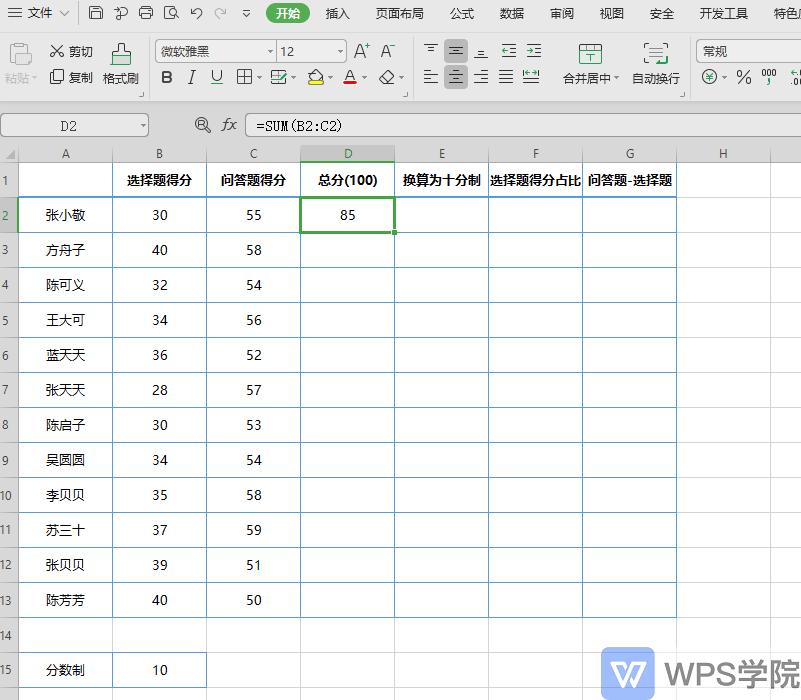801x700 pixels.
Task: Toggle Italic formatting
Action: click(x=190, y=79)
